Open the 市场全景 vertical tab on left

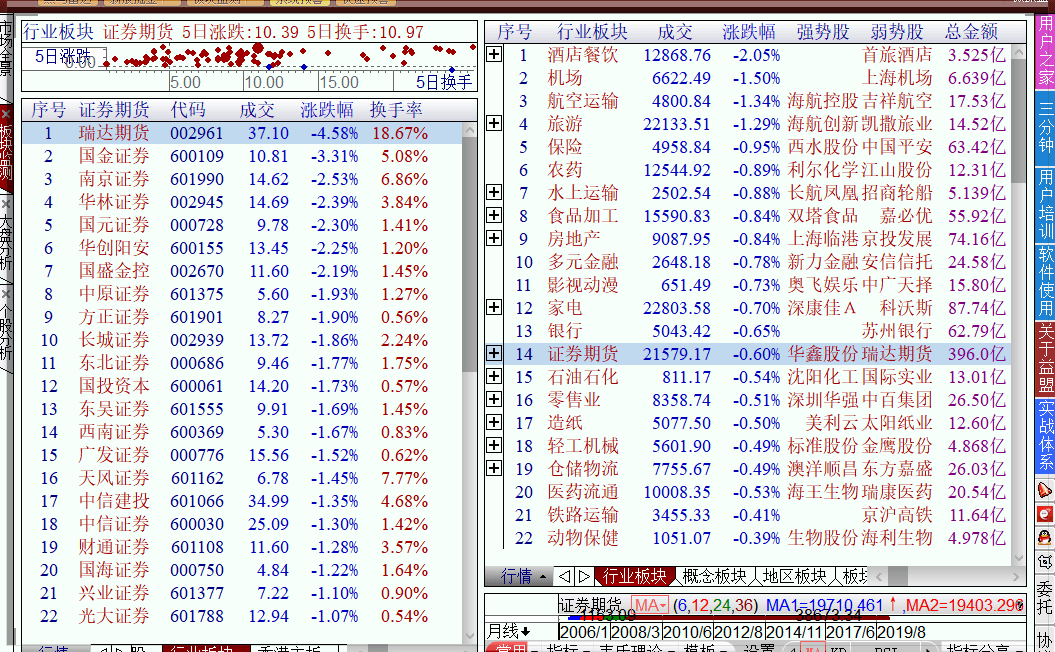6,50
